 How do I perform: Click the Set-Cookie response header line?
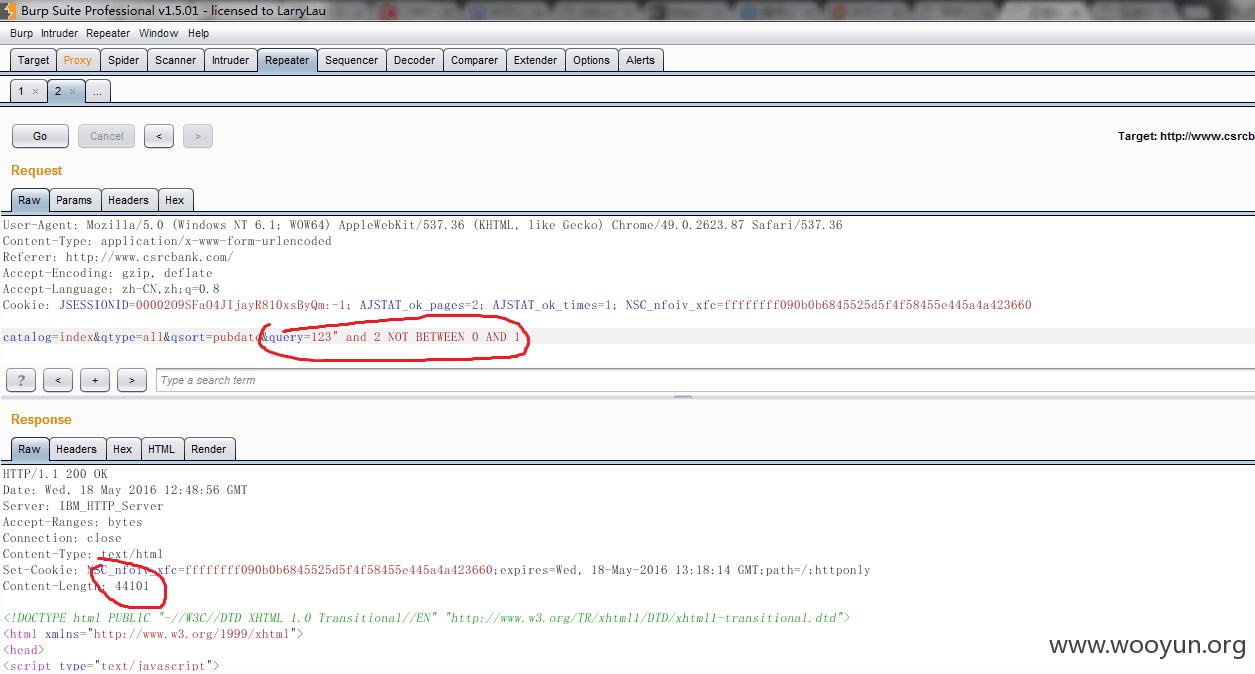pos(436,570)
